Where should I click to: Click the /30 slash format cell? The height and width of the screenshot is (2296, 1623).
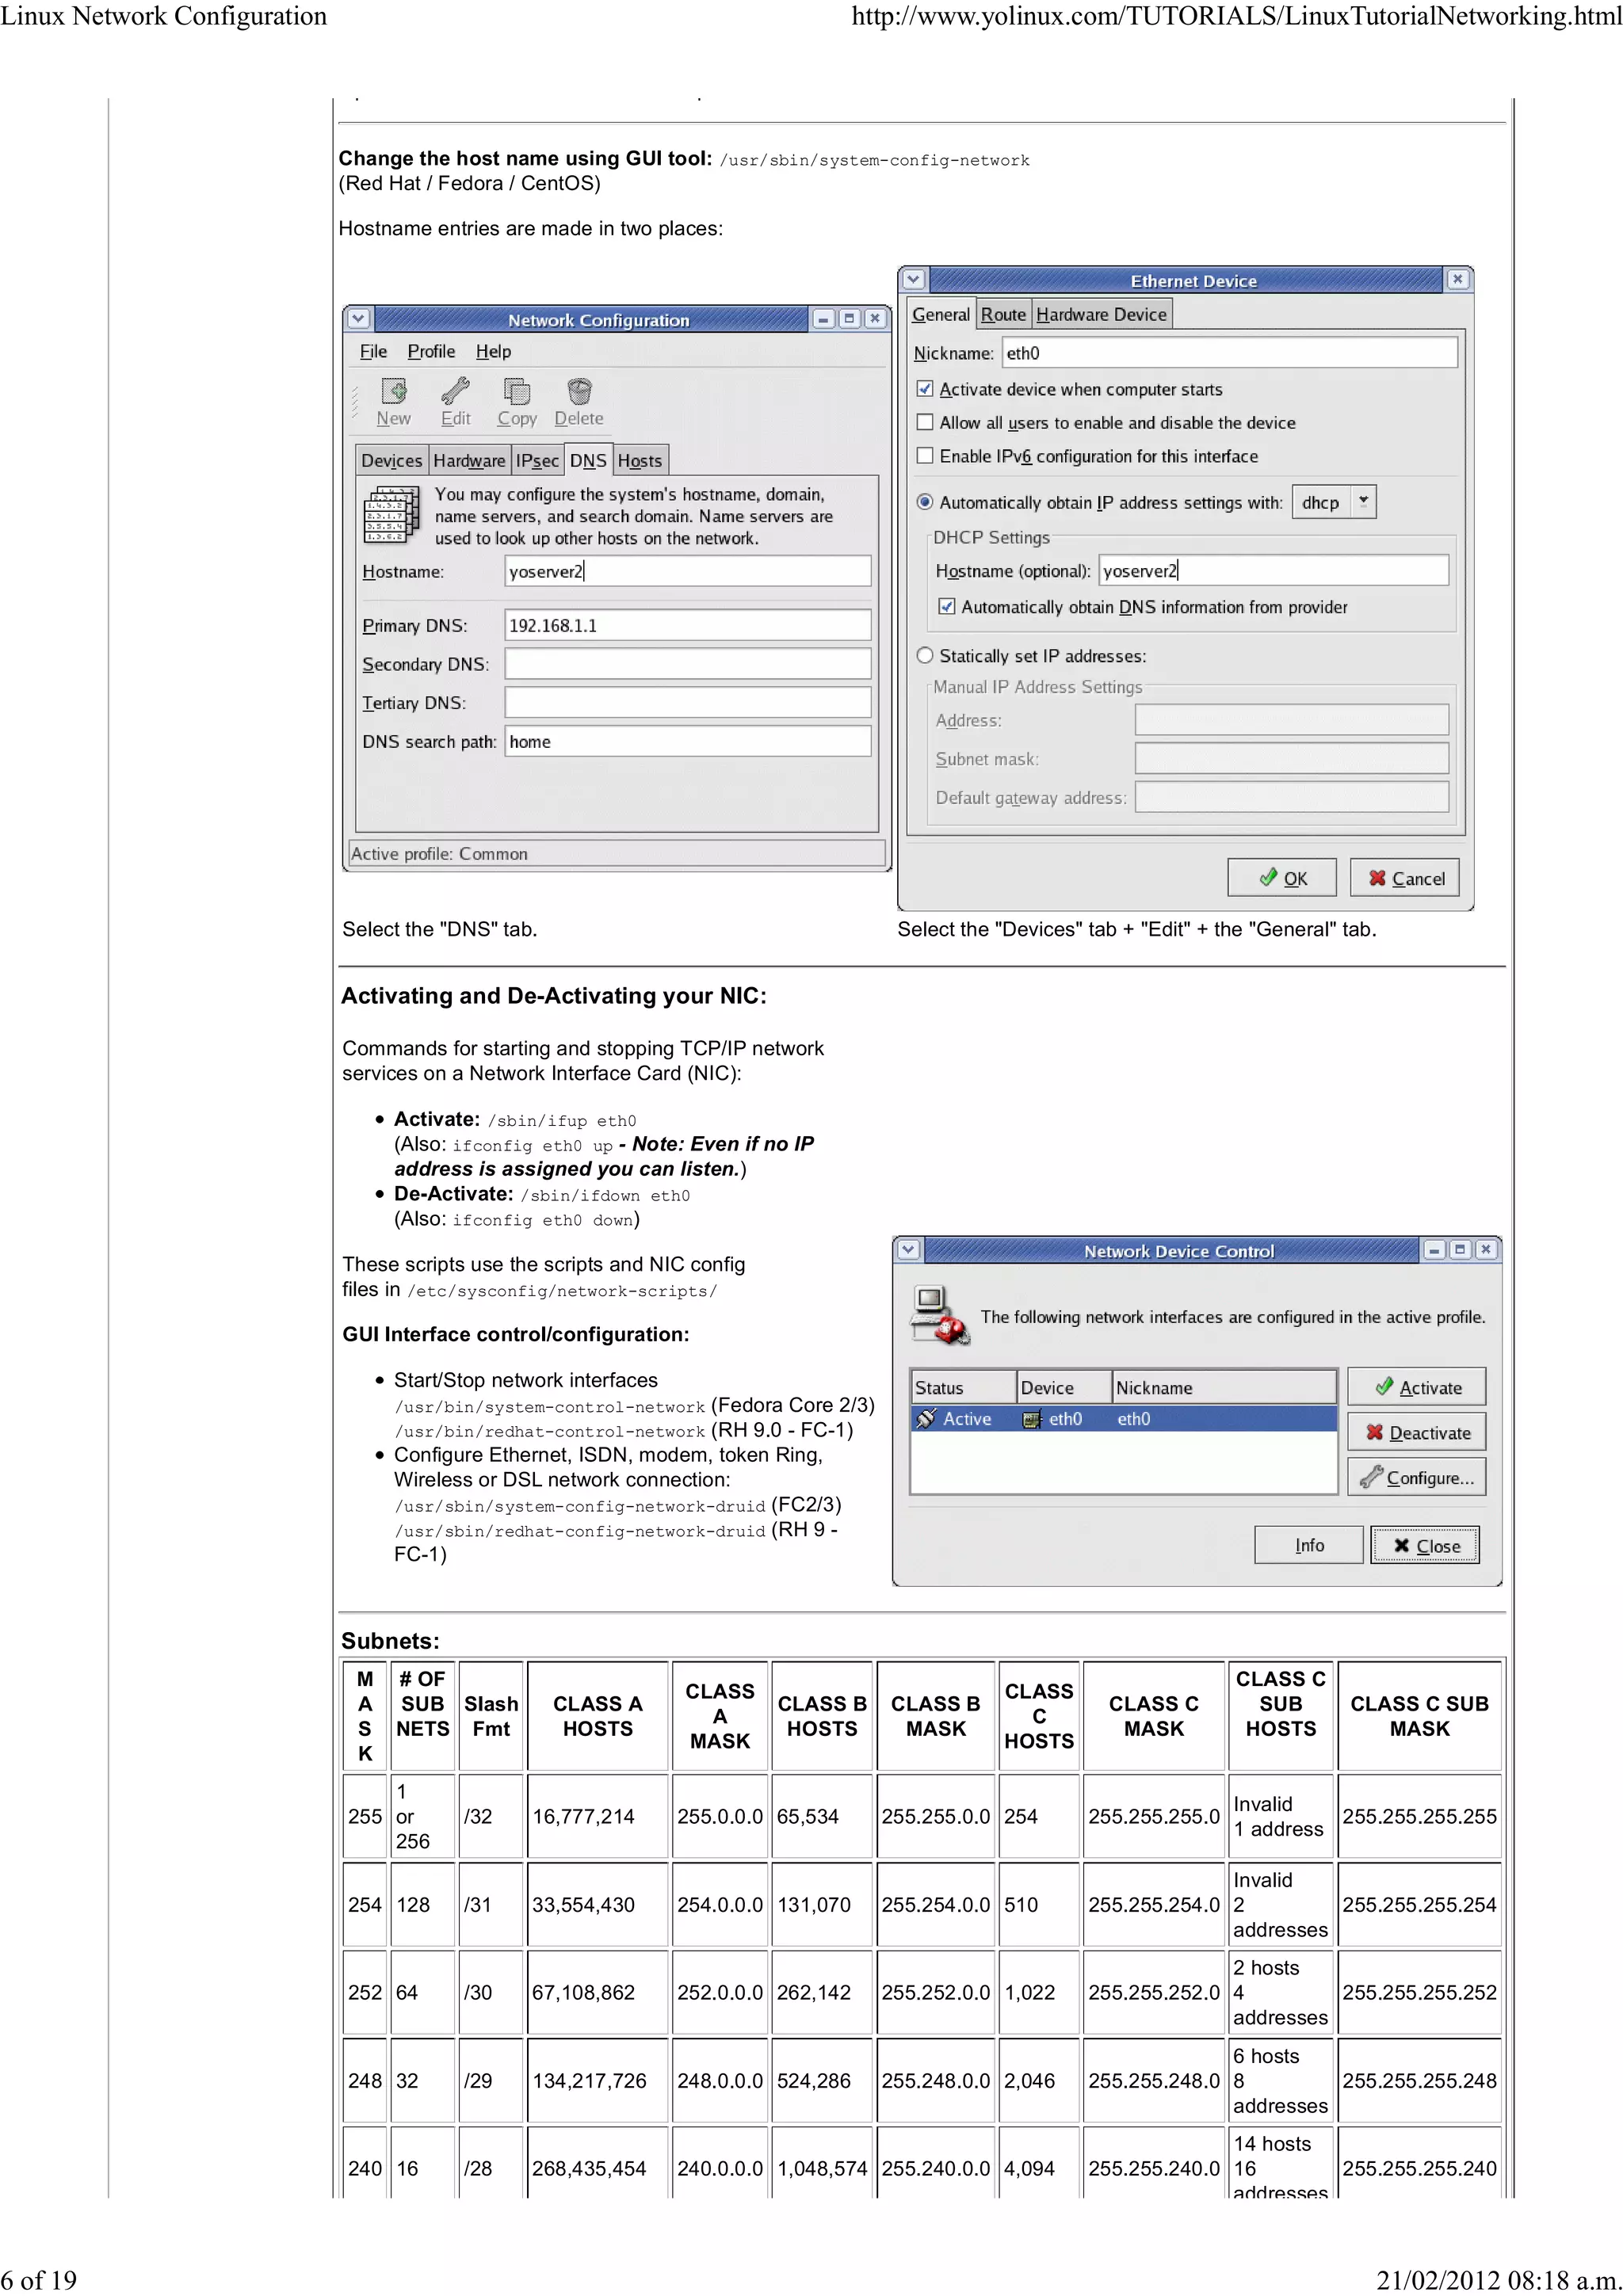coord(491,1992)
